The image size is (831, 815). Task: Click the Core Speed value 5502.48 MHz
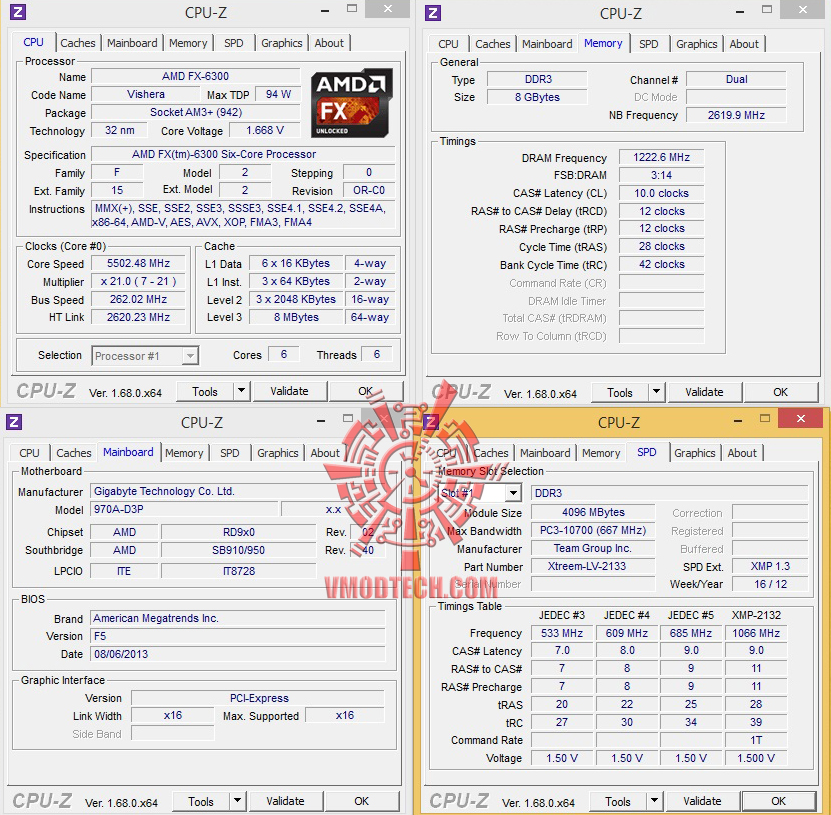[138, 263]
